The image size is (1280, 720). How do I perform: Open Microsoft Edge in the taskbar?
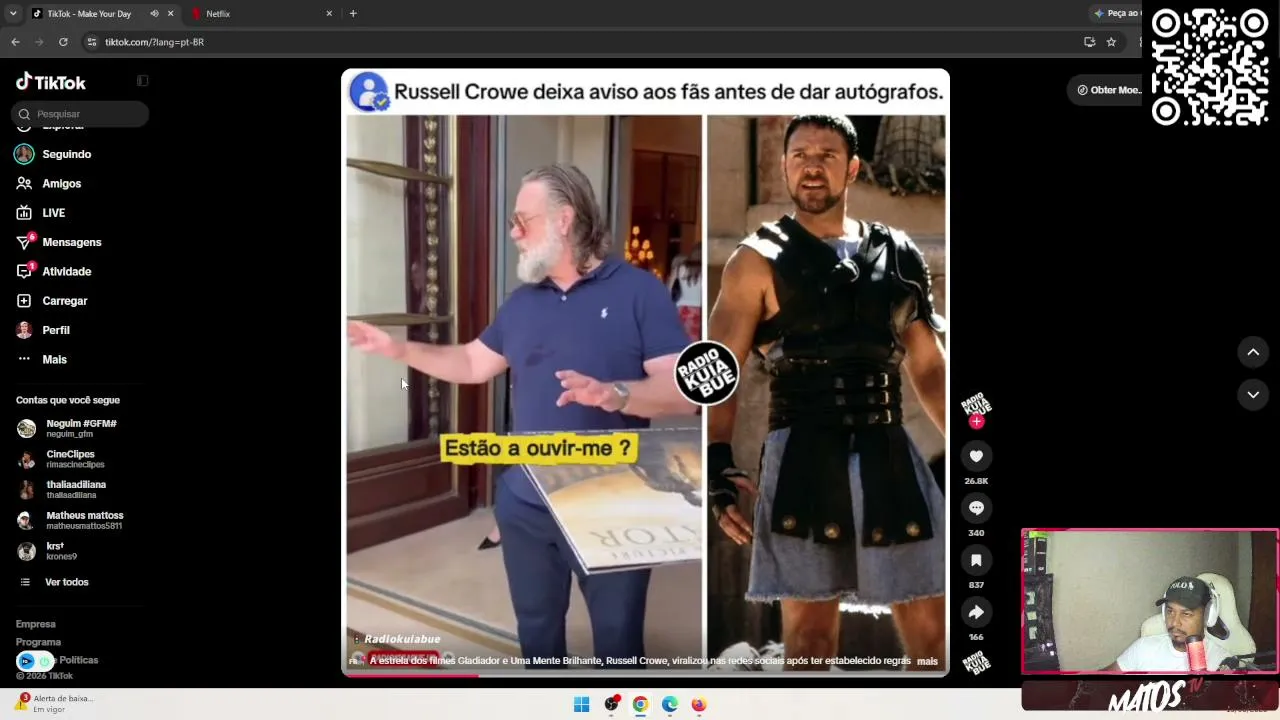tap(670, 704)
